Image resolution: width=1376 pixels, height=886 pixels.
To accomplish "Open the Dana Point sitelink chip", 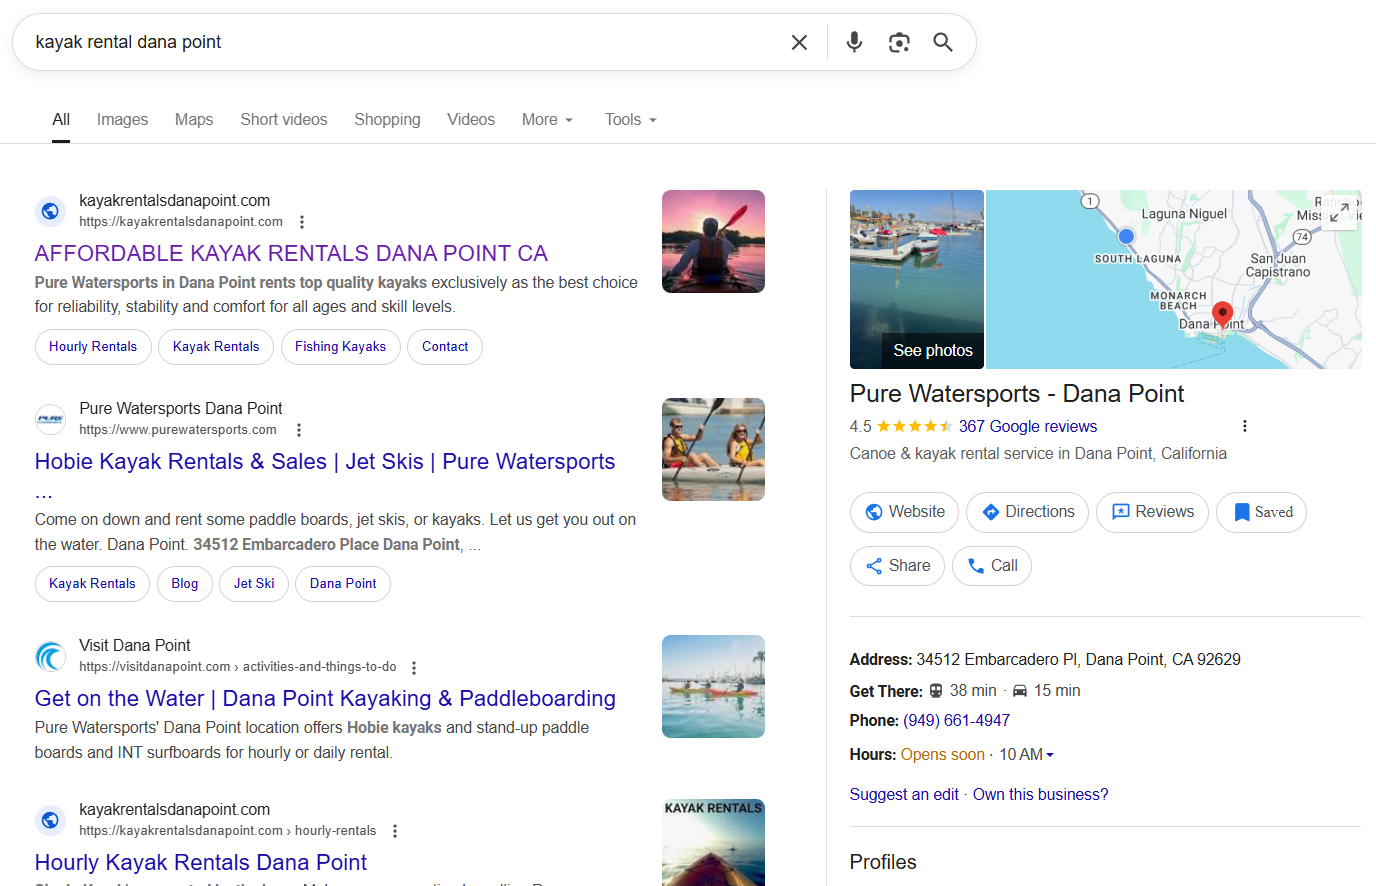I will point(343,584).
